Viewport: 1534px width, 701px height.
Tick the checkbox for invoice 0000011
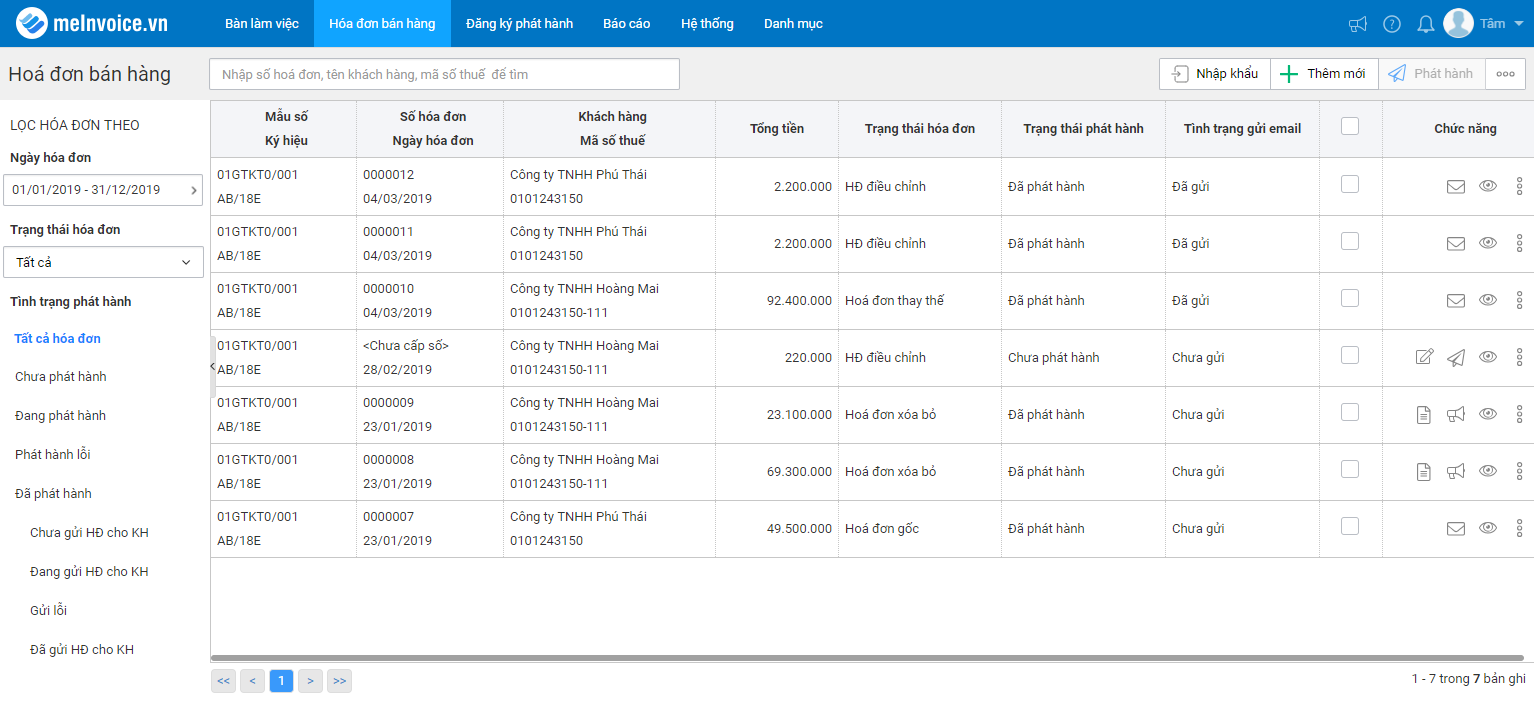tap(1350, 241)
